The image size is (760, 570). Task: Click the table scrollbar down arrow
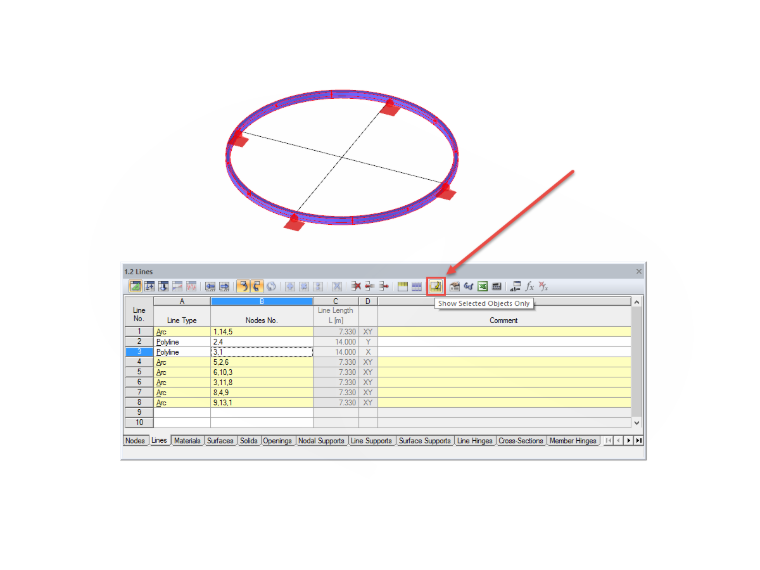(x=637, y=423)
